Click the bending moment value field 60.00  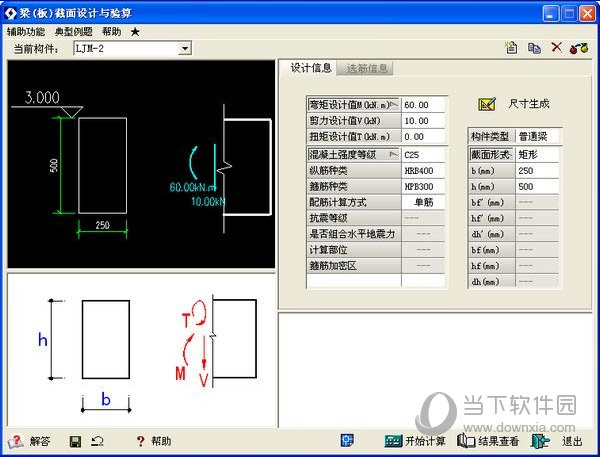coord(423,105)
